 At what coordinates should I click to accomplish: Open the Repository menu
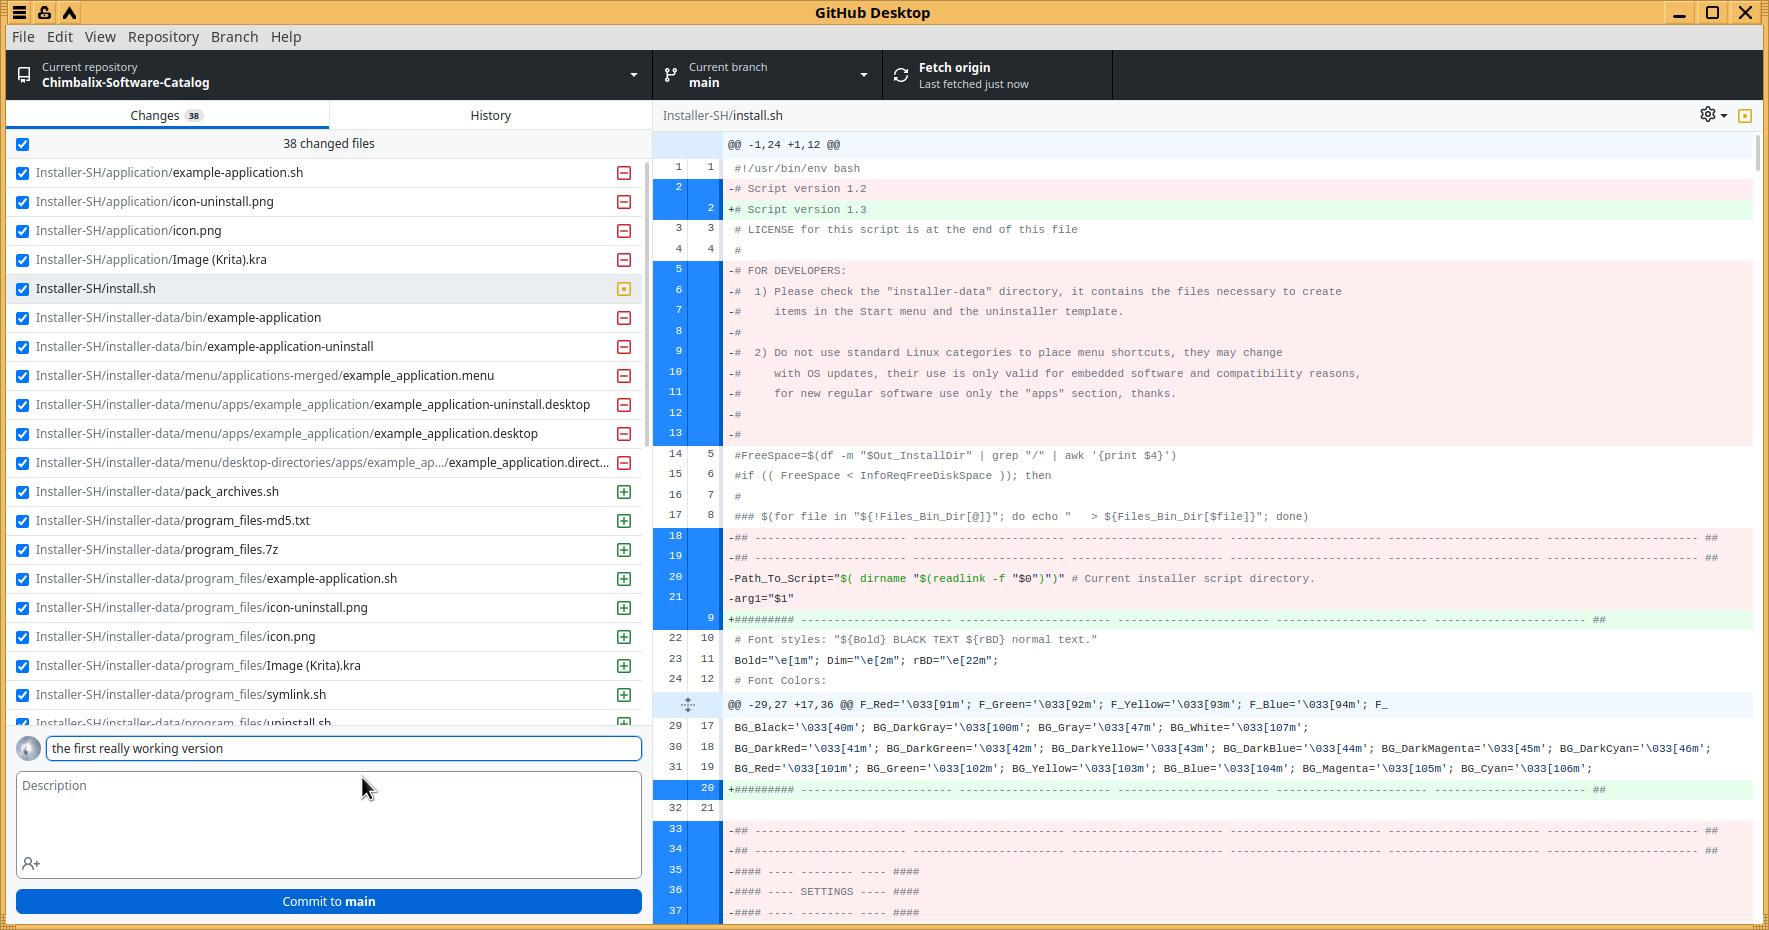[x=163, y=37]
